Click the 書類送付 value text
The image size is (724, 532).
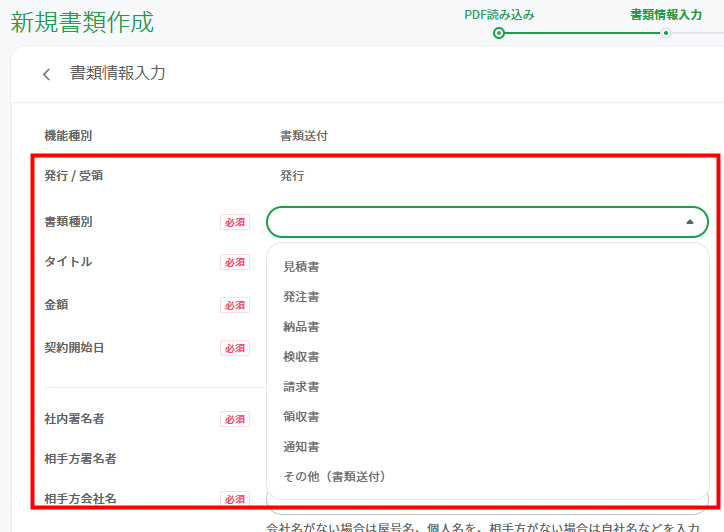click(304, 136)
